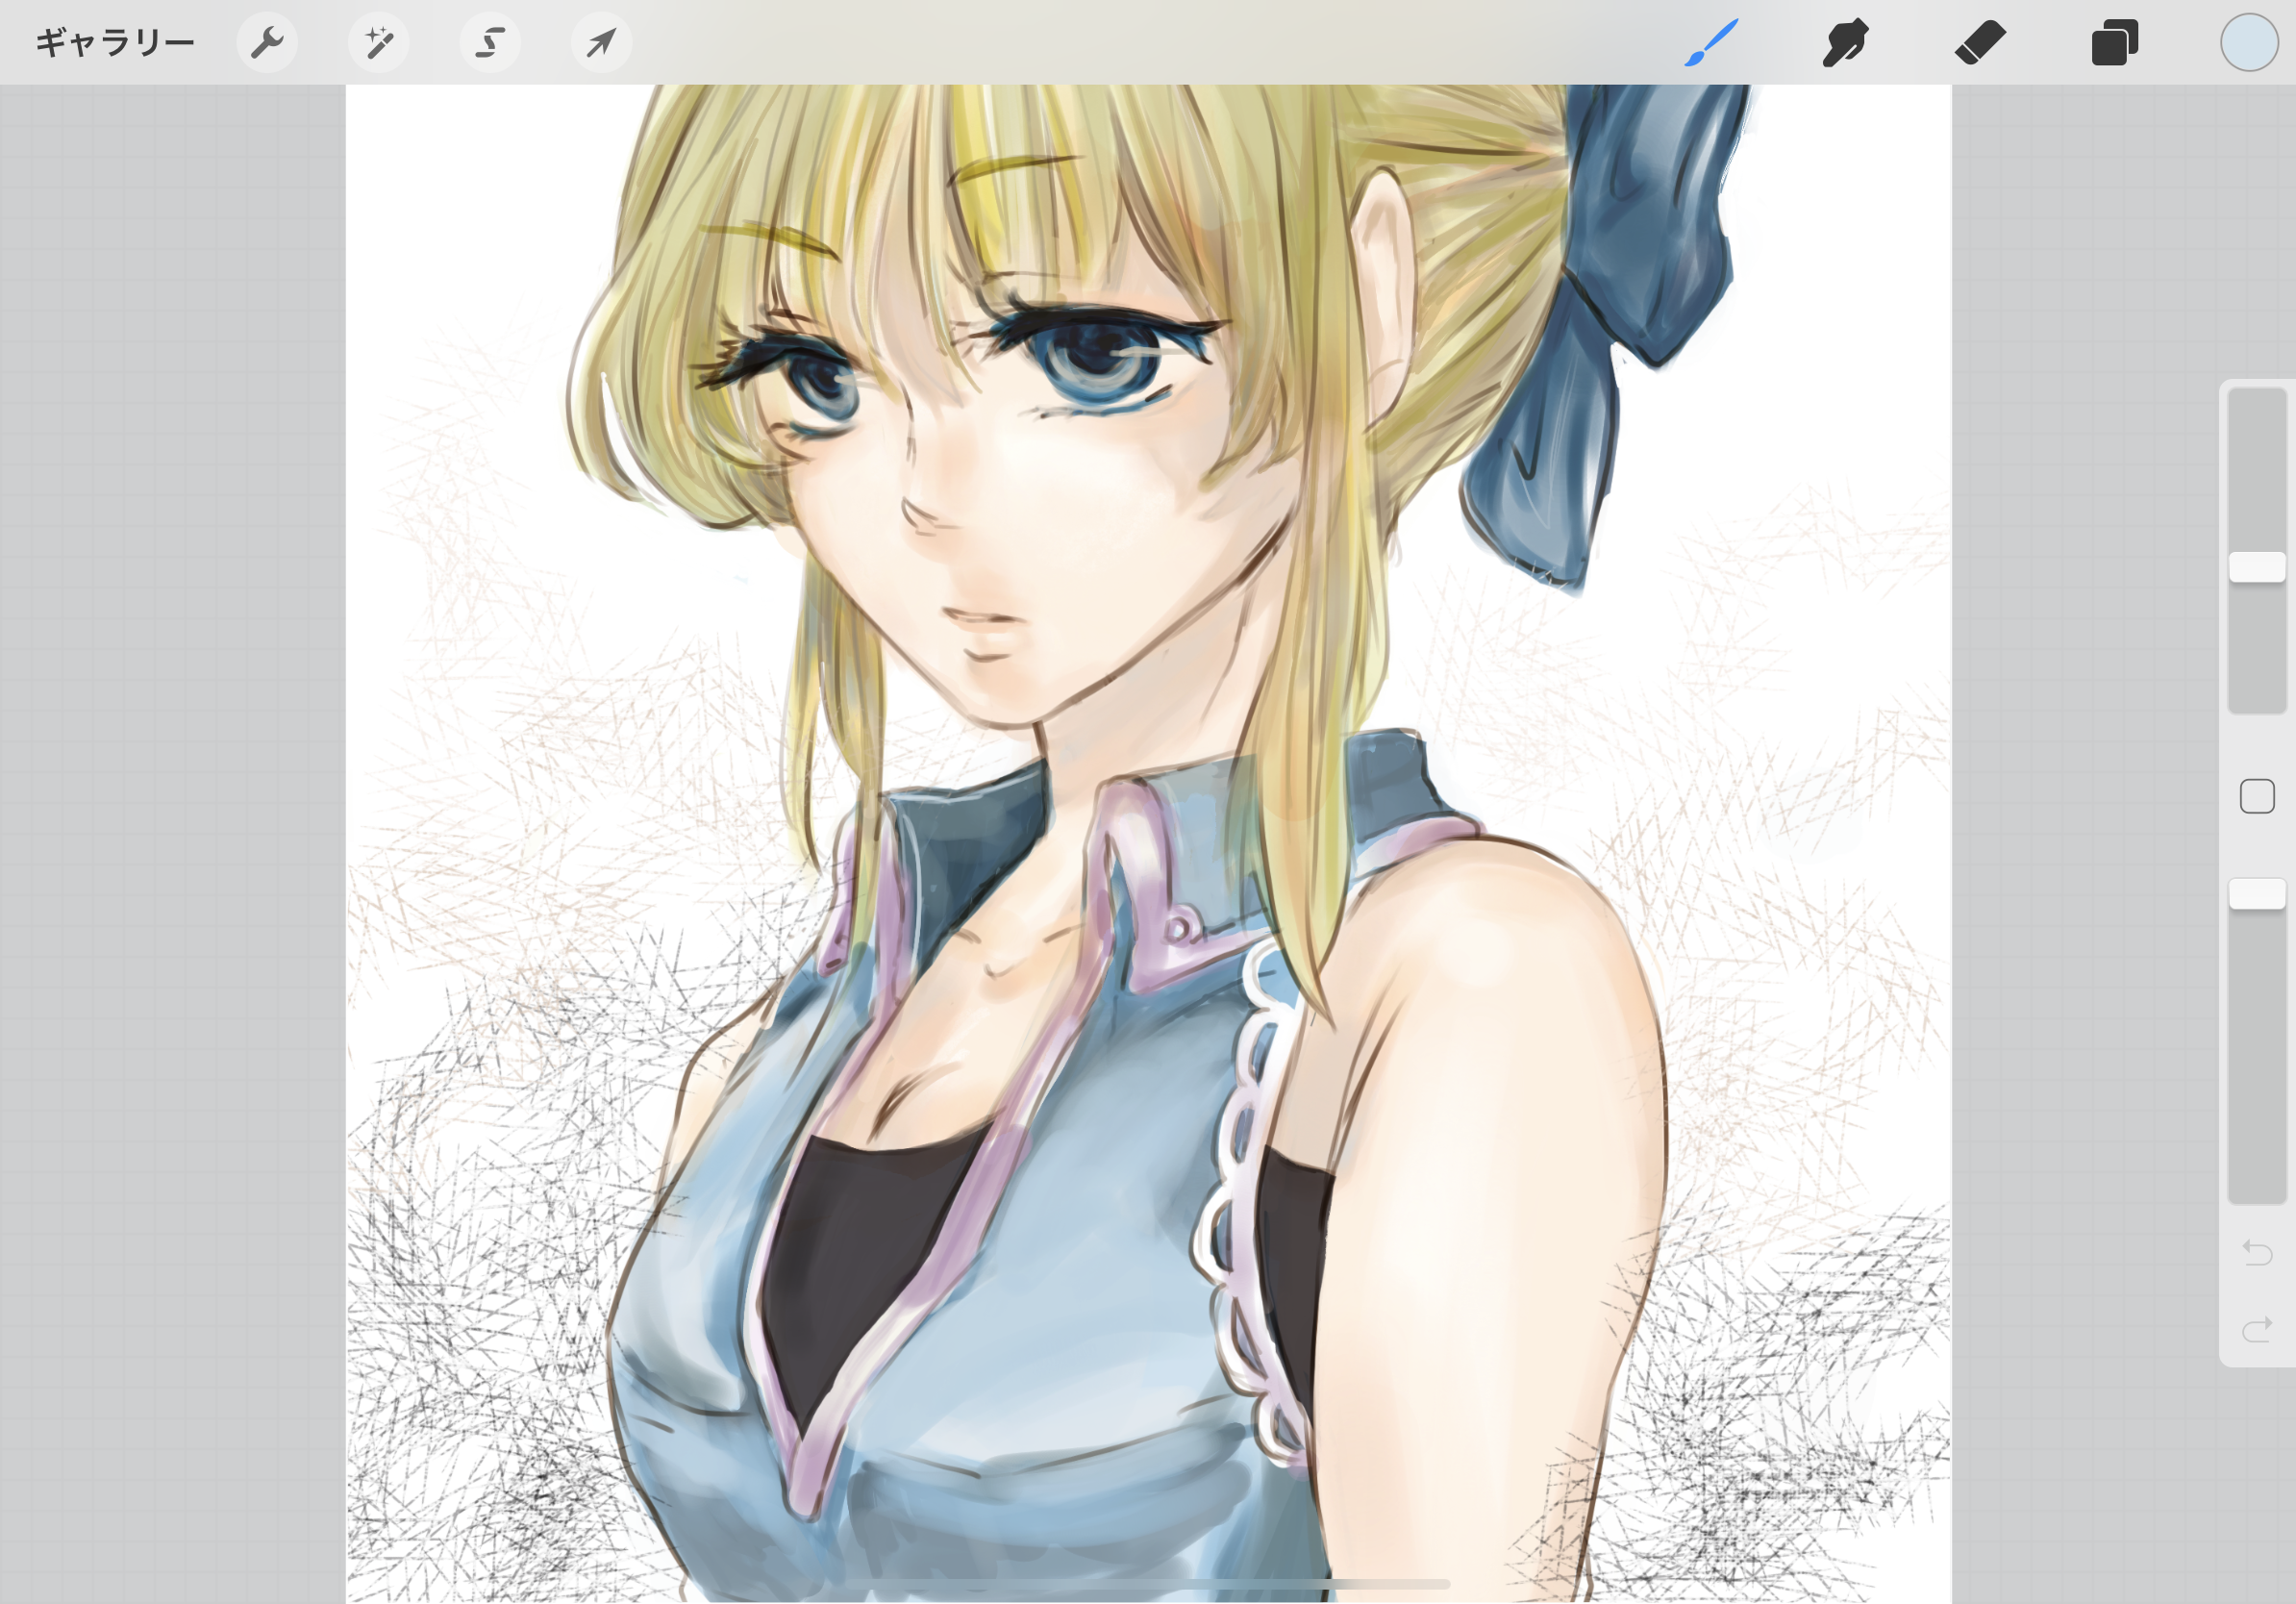Click the brush opacity slider handle

tap(2257, 894)
